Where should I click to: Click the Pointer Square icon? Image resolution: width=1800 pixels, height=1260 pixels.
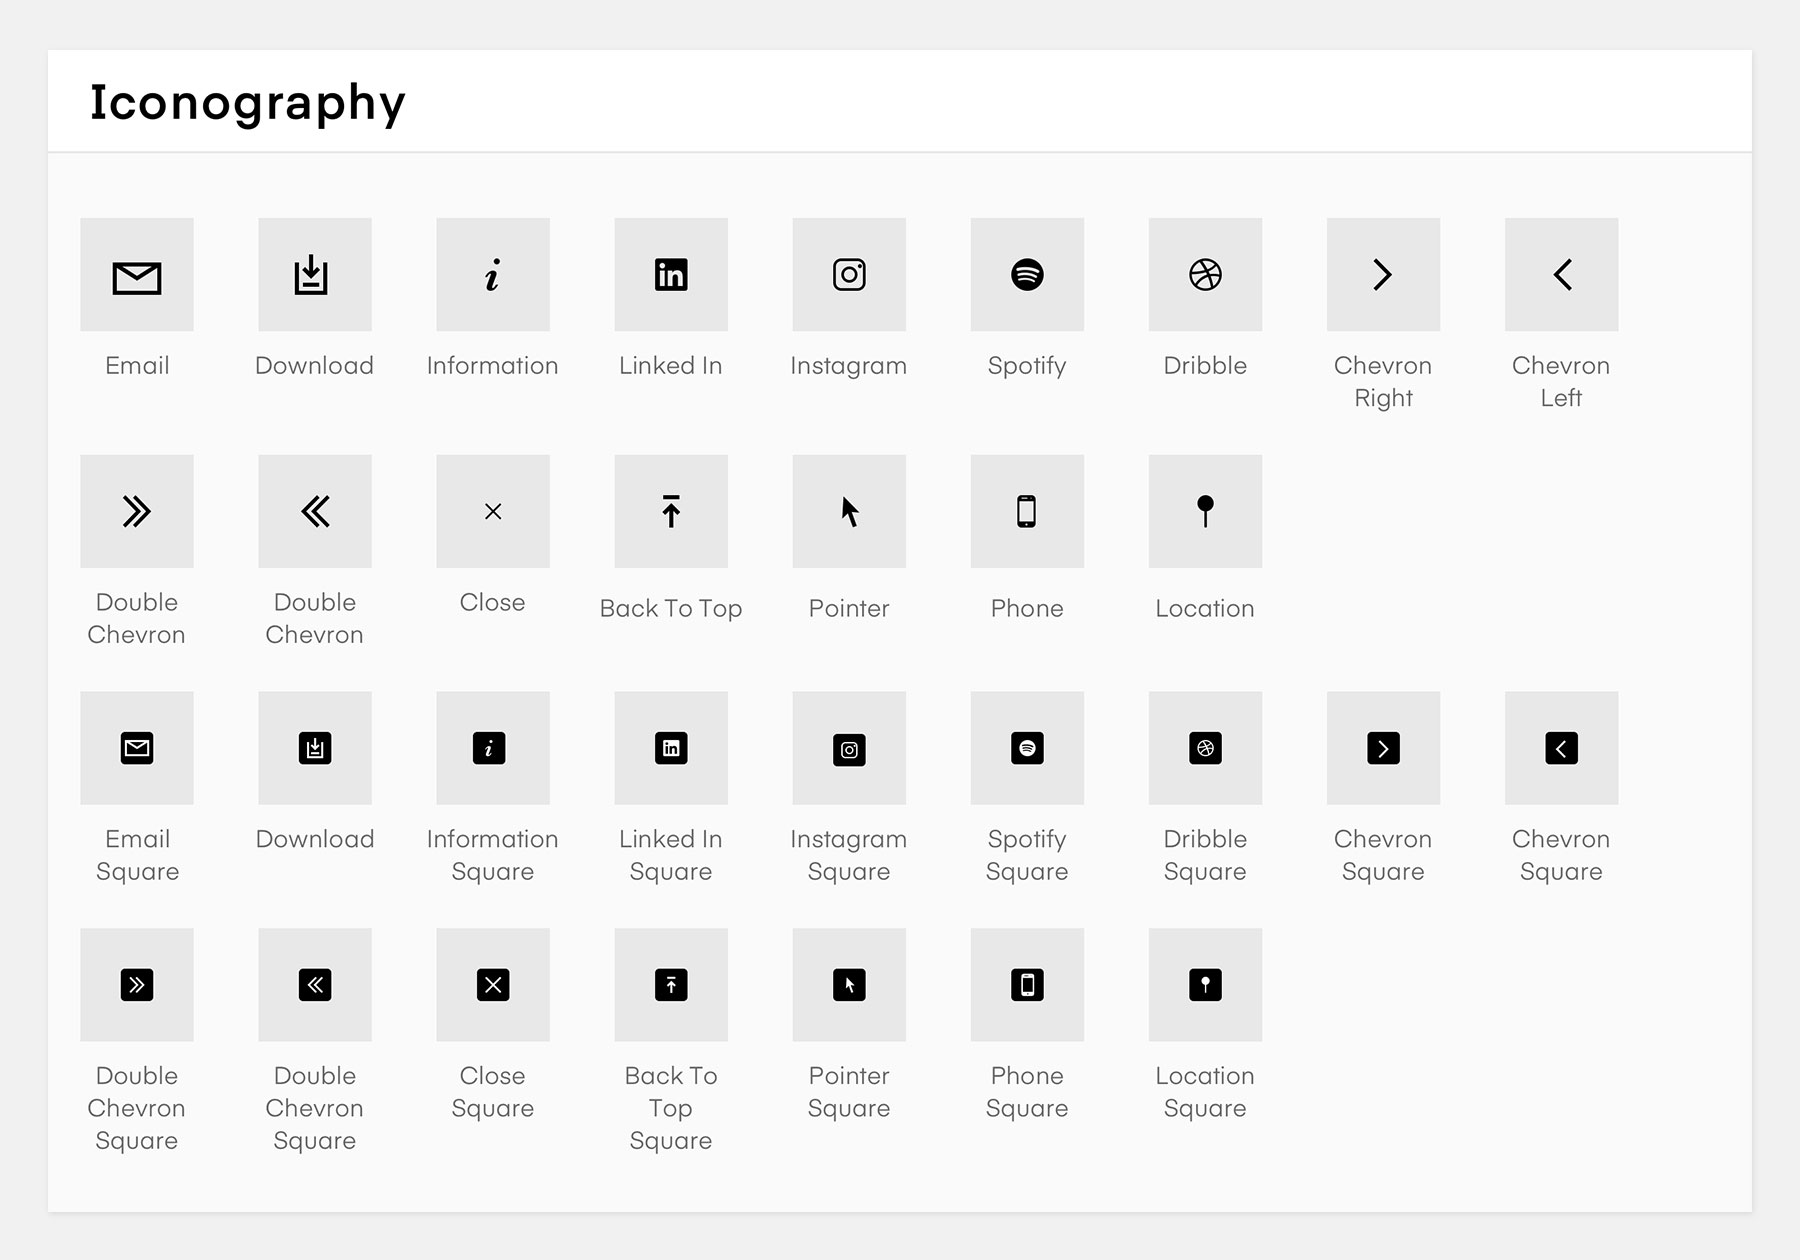(x=848, y=984)
